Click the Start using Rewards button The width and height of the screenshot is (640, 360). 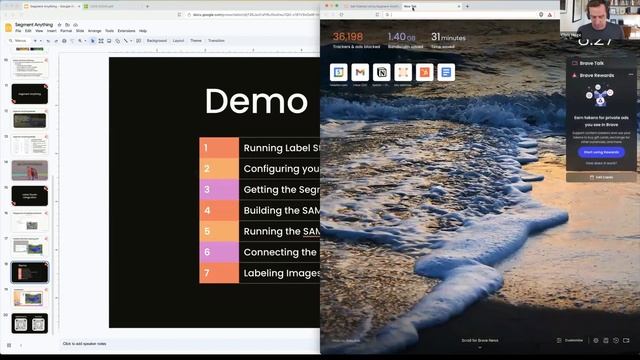pyautogui.click(x=601, y=152)
